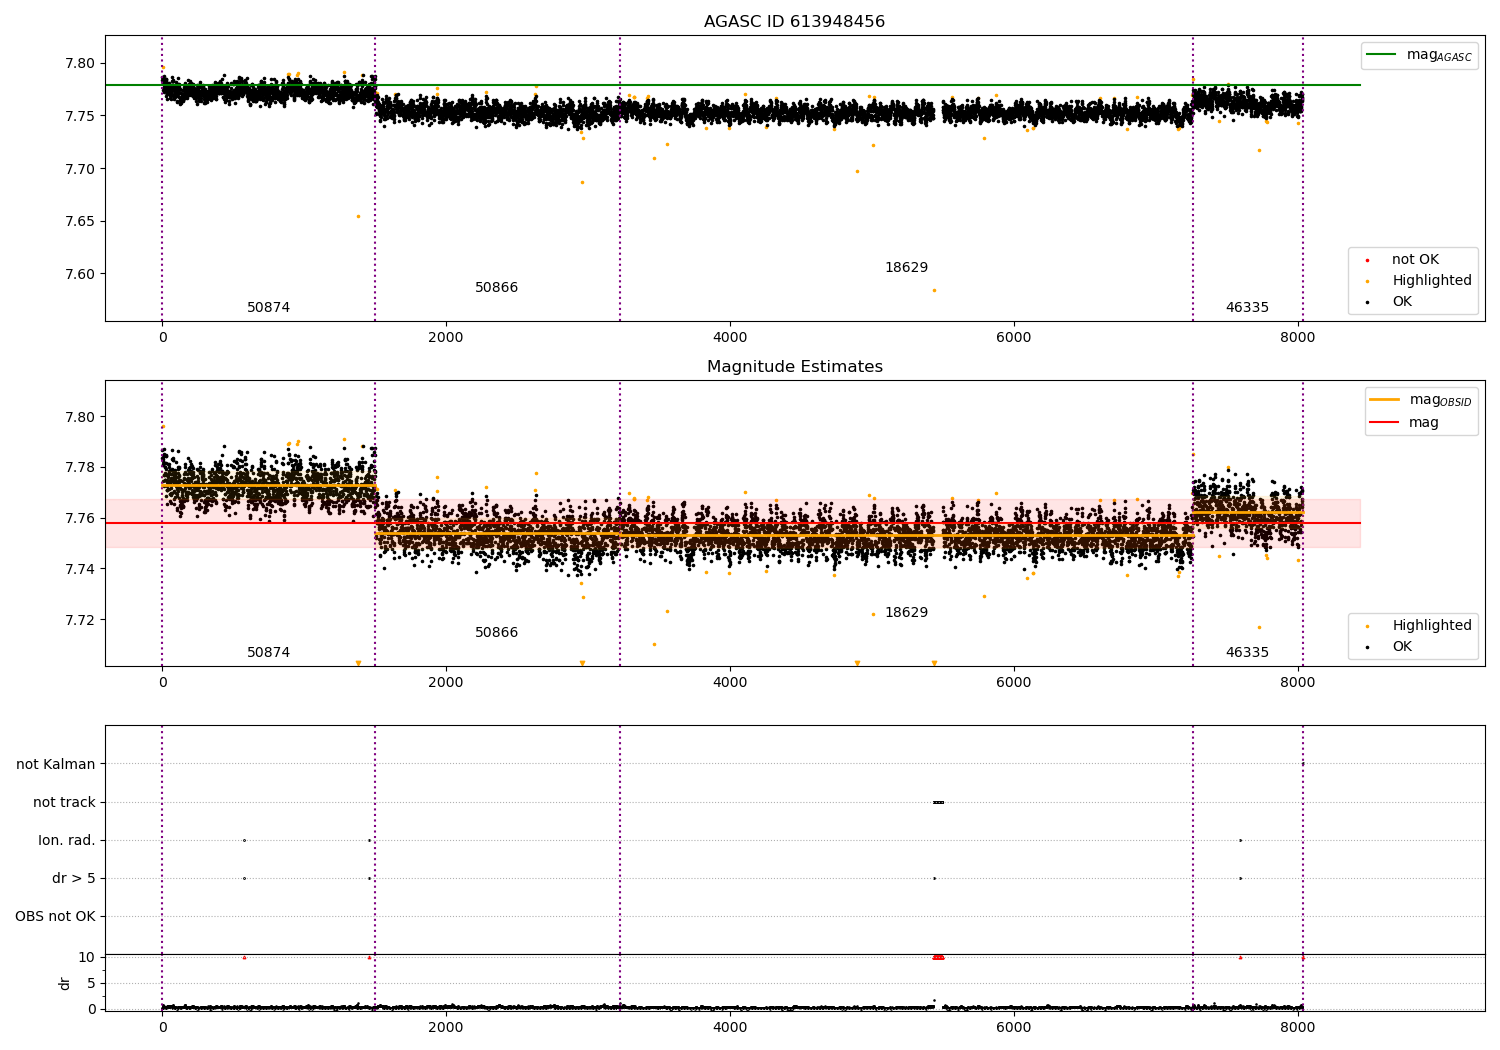This screenshot has width=1500, height=1050.
Task: Click obsid label 50866 in Magnitude Estimates plot
Action: (x=496, y=633)
